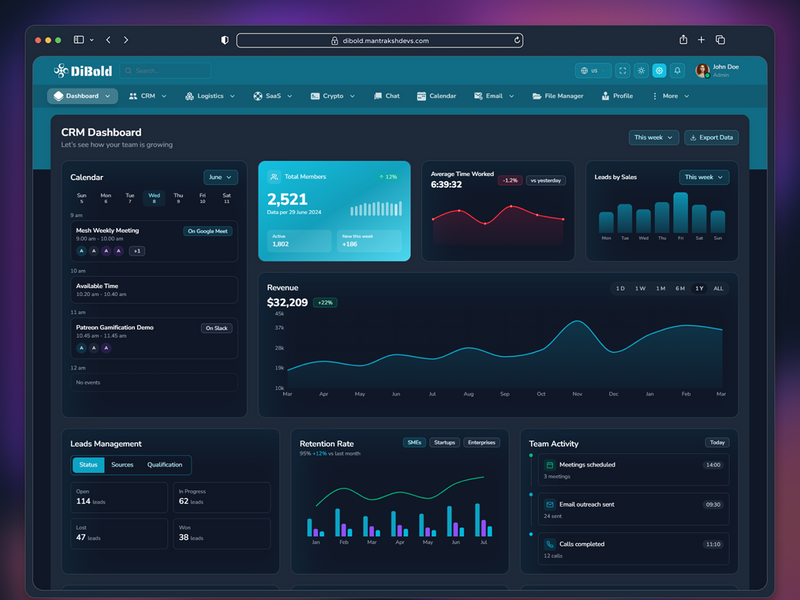Select Wed 8 in the calendar
800x600 pixels.
154,198
